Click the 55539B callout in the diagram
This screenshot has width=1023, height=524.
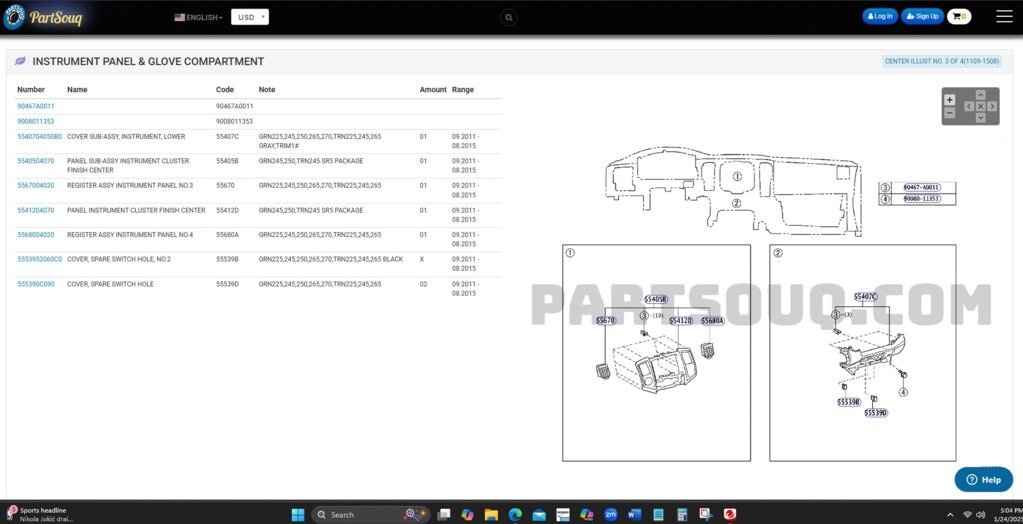pyautogui.click(x=849, y=402)
